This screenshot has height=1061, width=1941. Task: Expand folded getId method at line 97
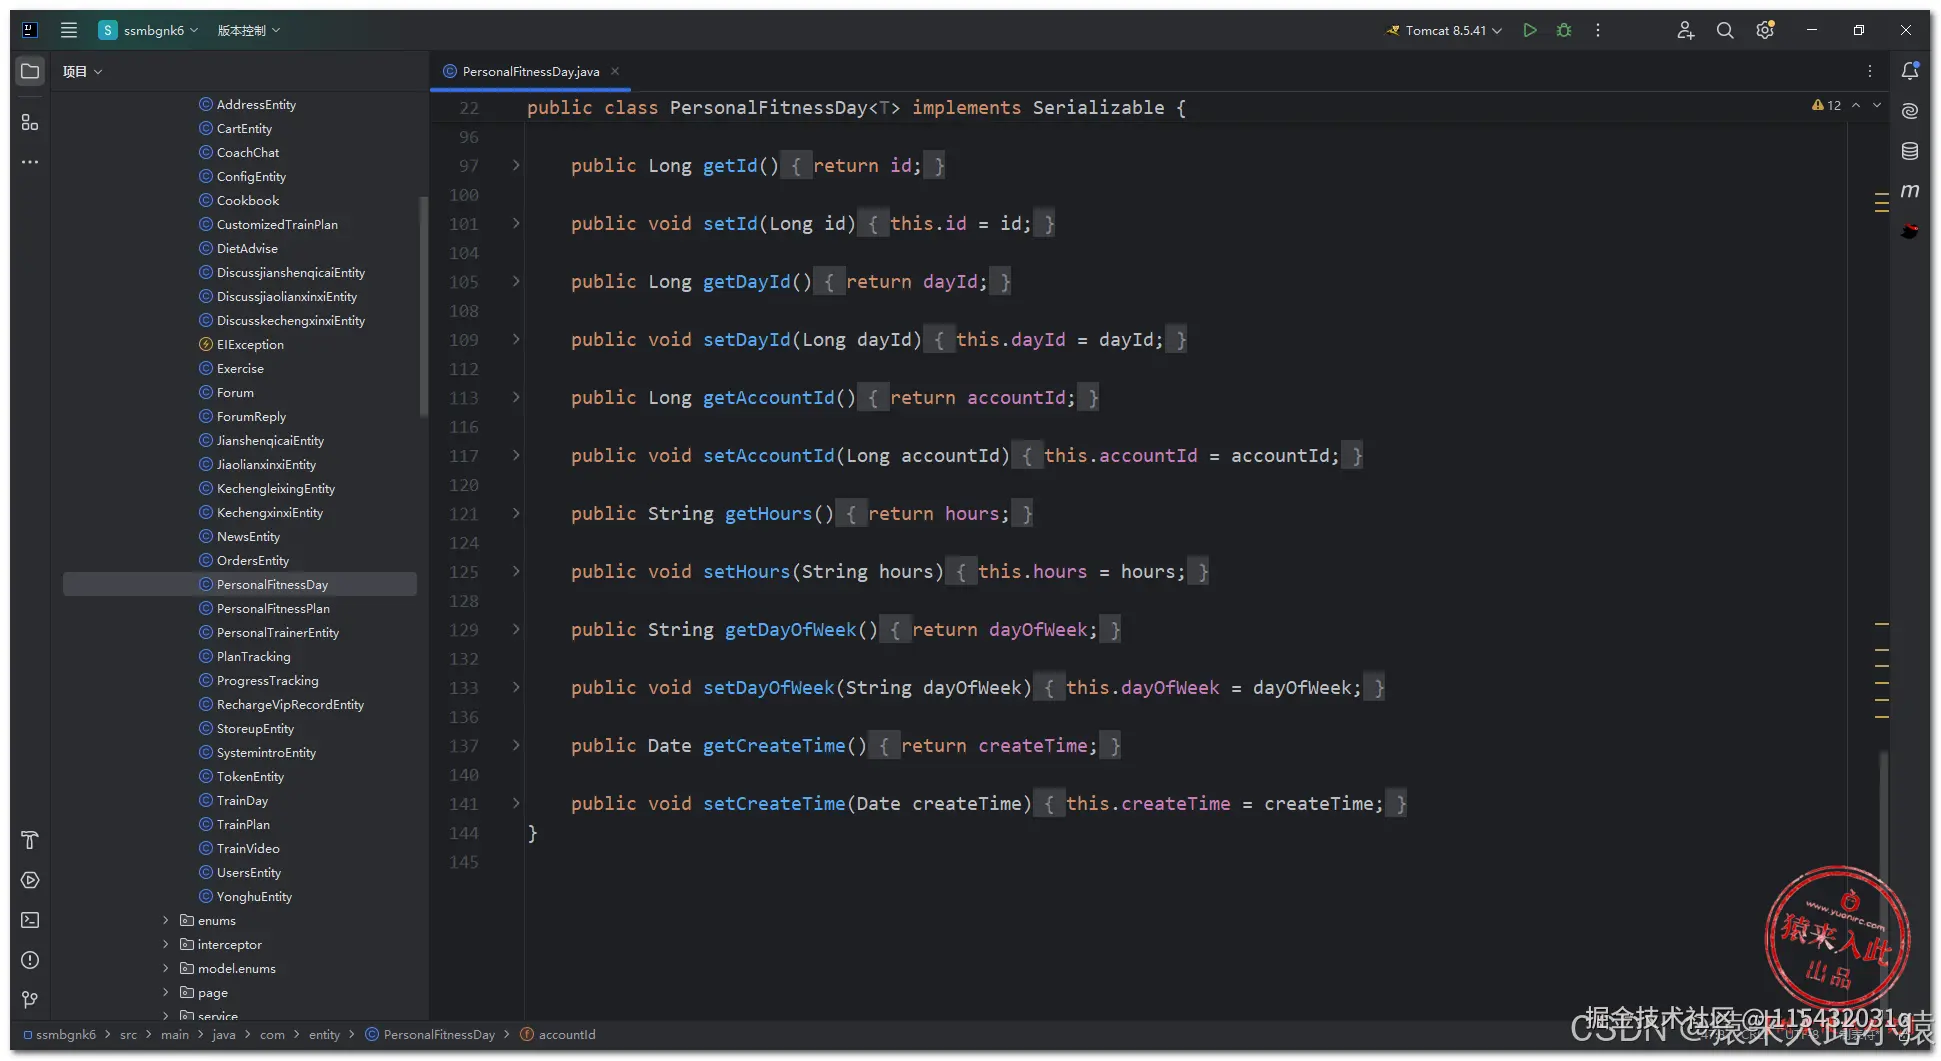point(516,165)
